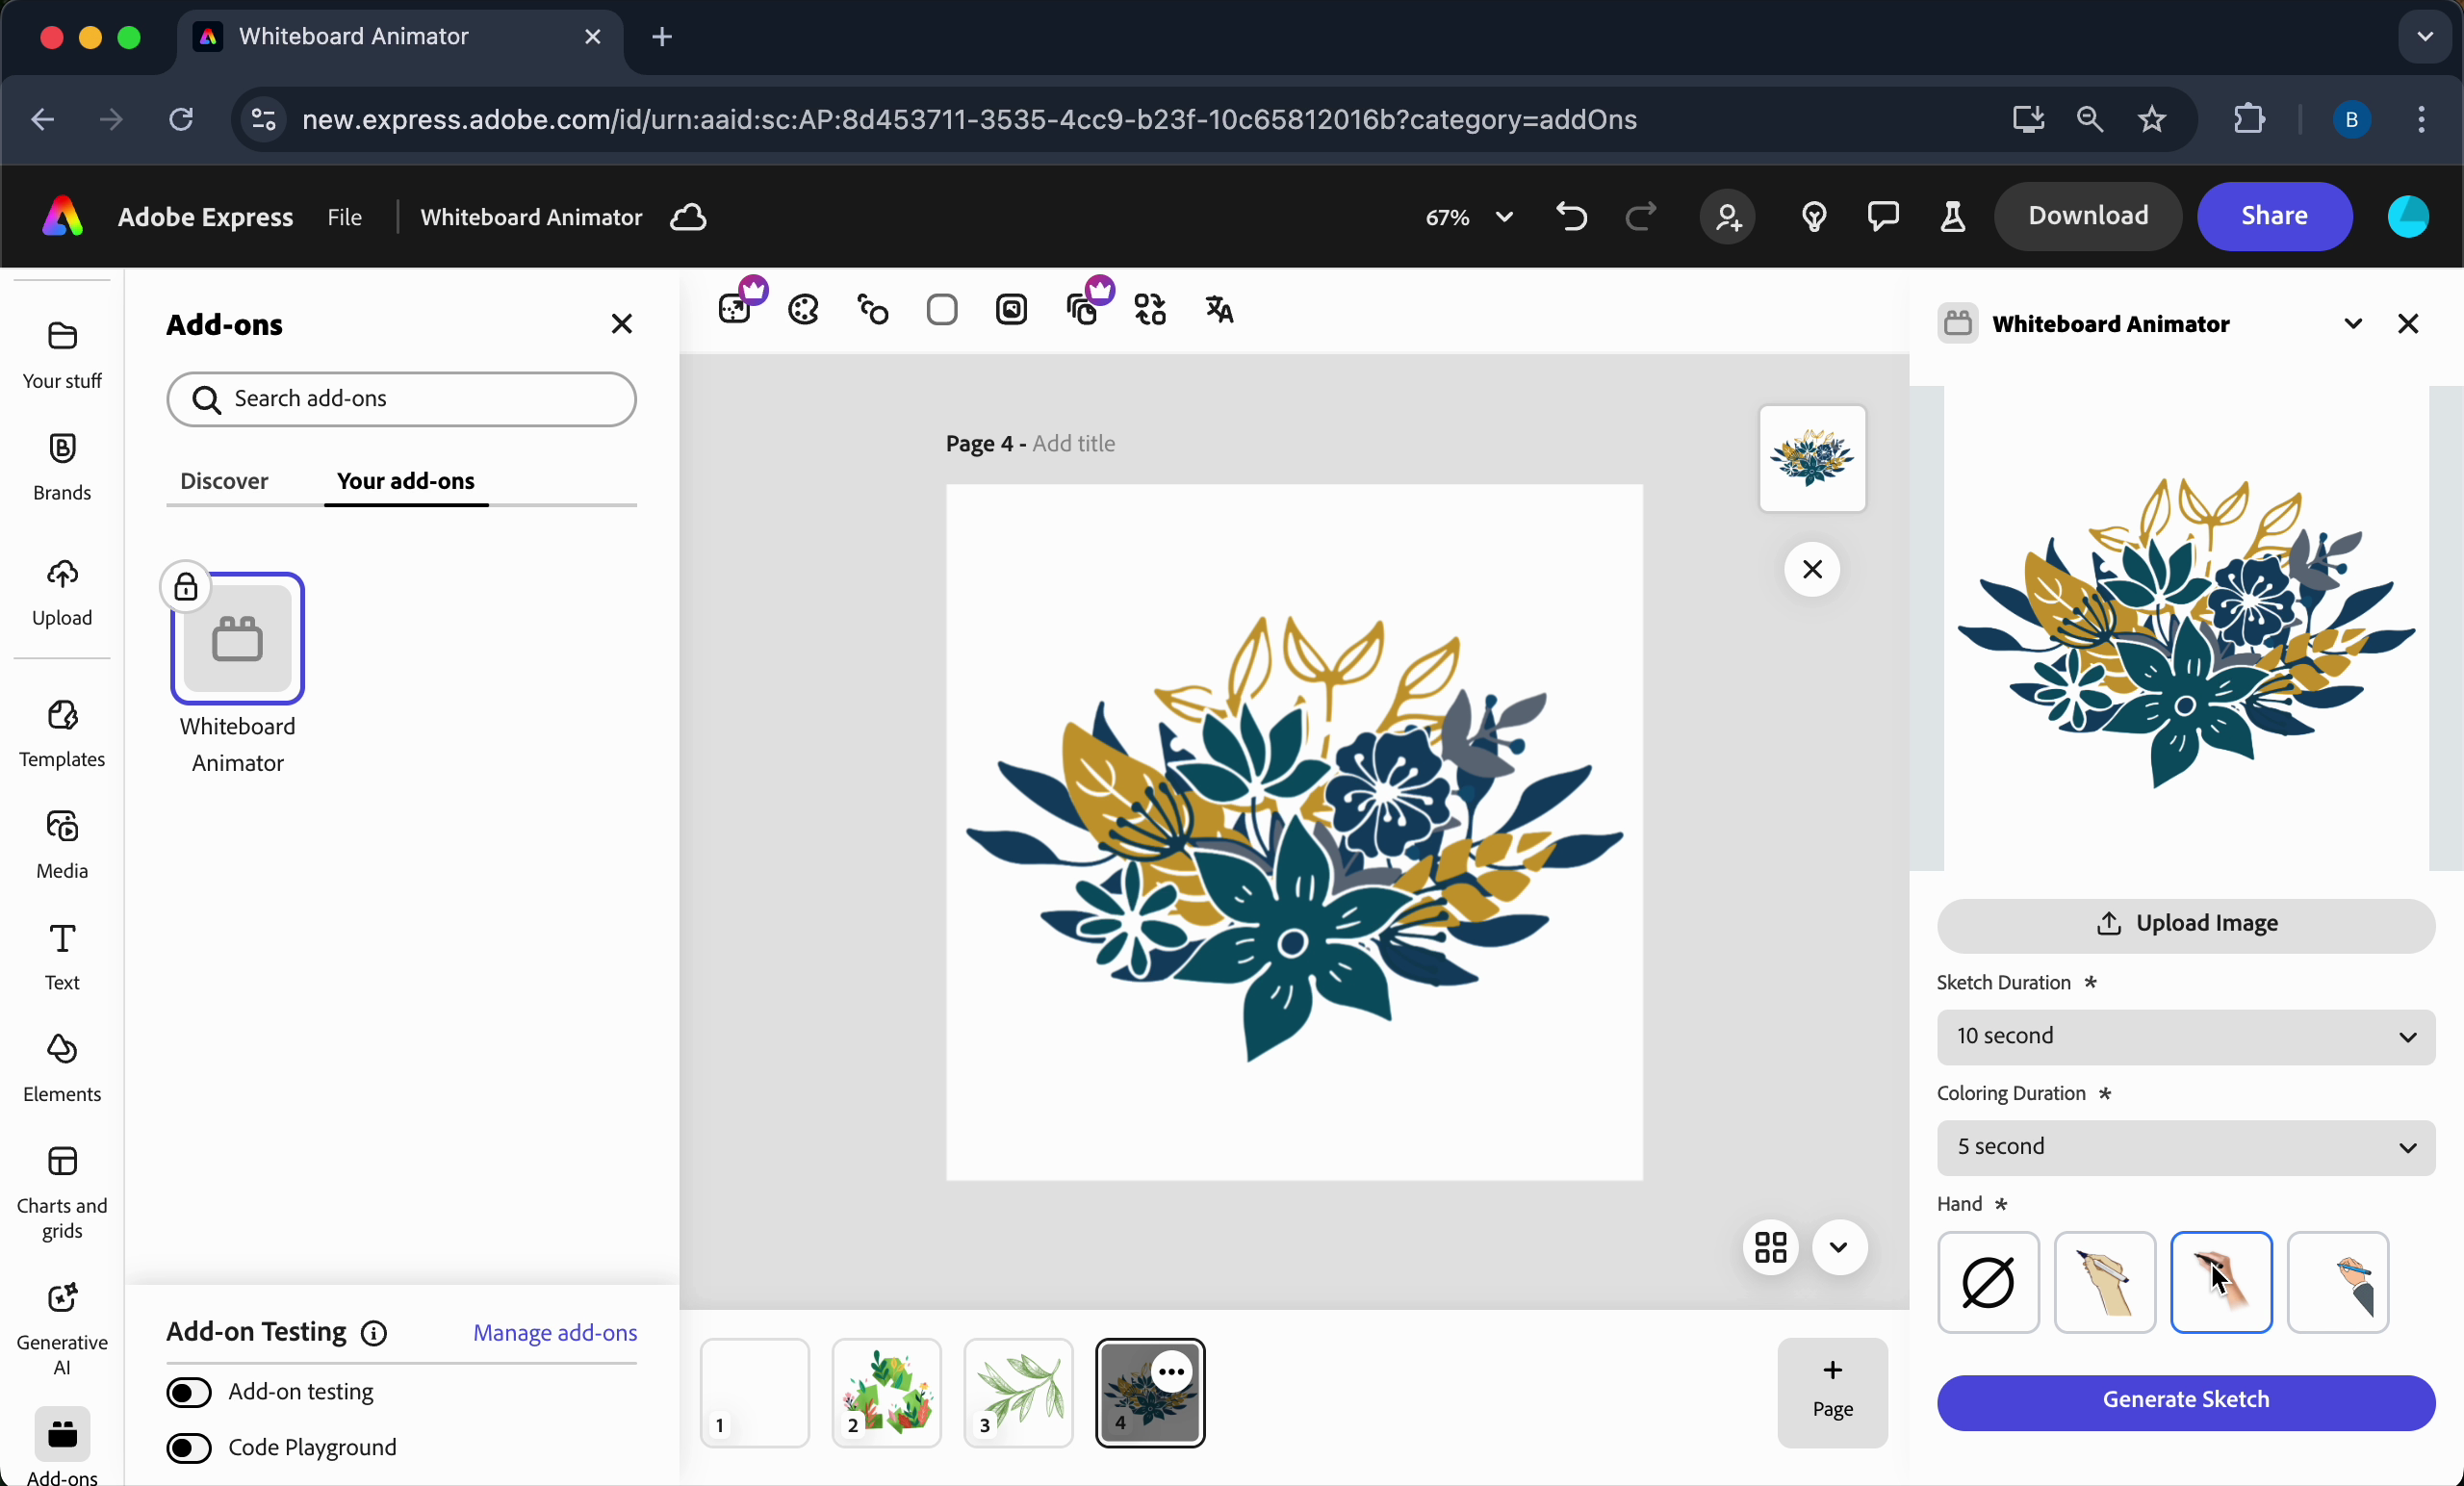Open the Elements panel in sidebar
Viewport: 2464px width, 1486px height.
tap(62, 1067)
